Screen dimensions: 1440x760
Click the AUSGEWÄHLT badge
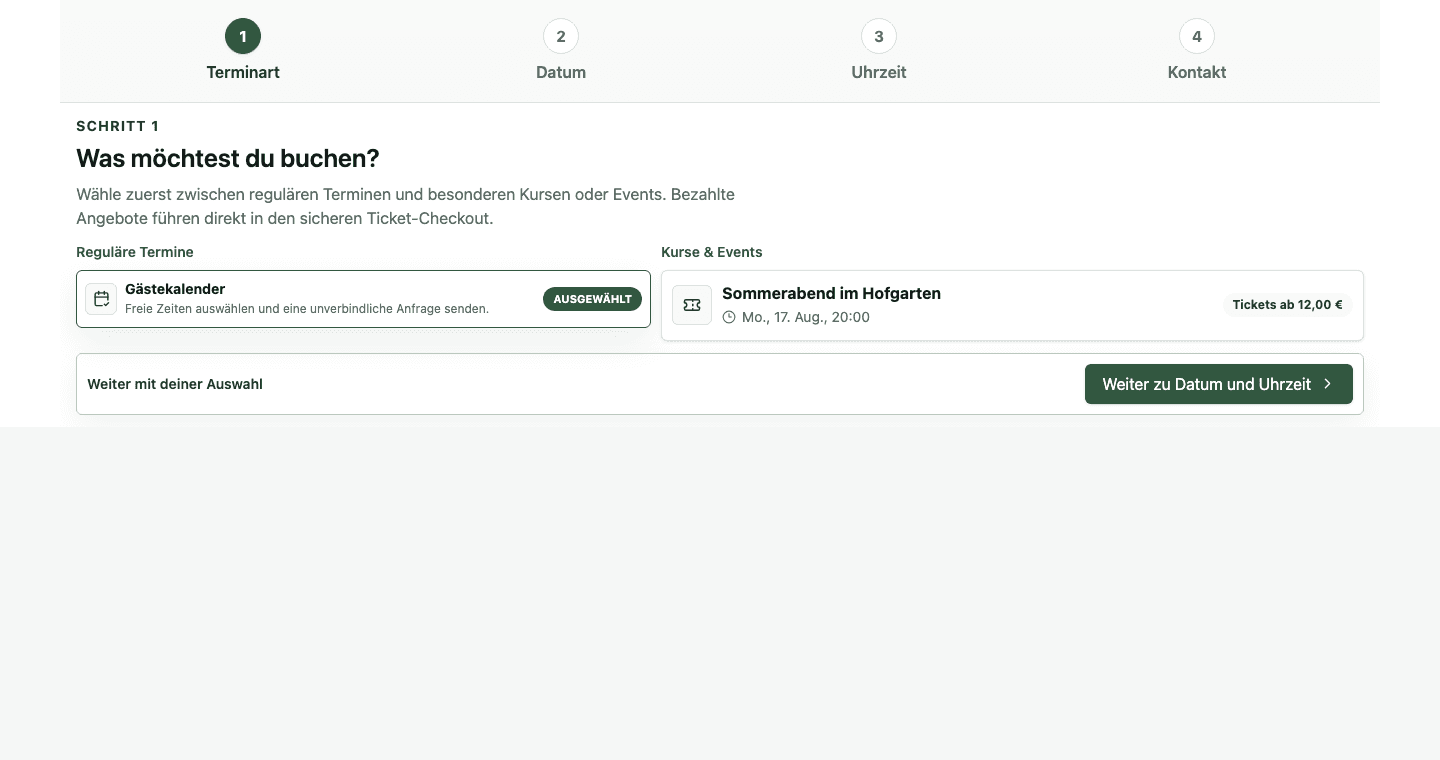(x=592, y=299)
